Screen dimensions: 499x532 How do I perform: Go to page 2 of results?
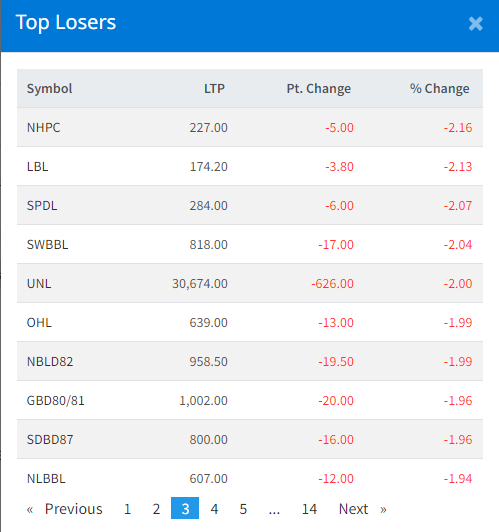point(156,508)
